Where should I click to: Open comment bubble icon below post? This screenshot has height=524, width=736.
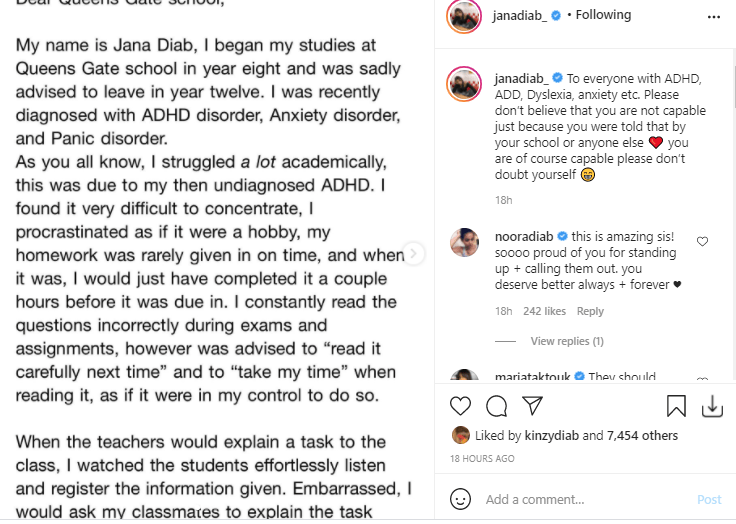[497, 406]
